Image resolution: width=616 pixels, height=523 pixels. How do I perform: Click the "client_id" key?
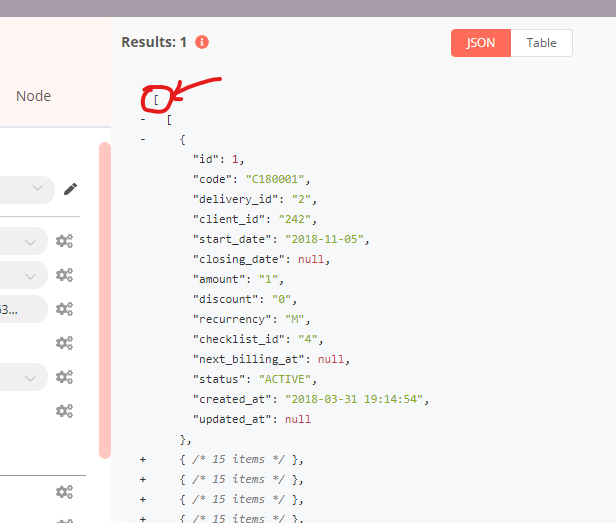tap(229, 219)
